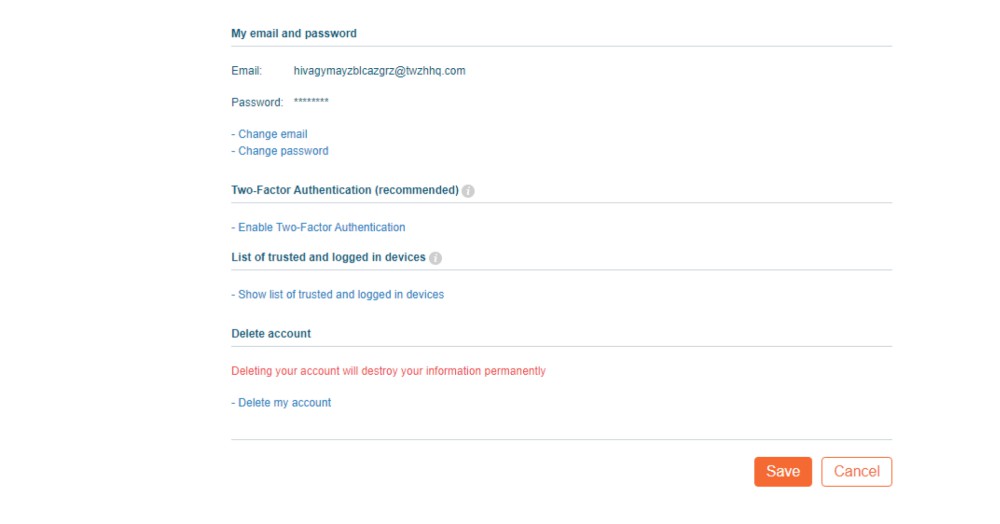
Task: Click the 'List of trusted and logged in devices' heading
Action: [x=328, y=257]
